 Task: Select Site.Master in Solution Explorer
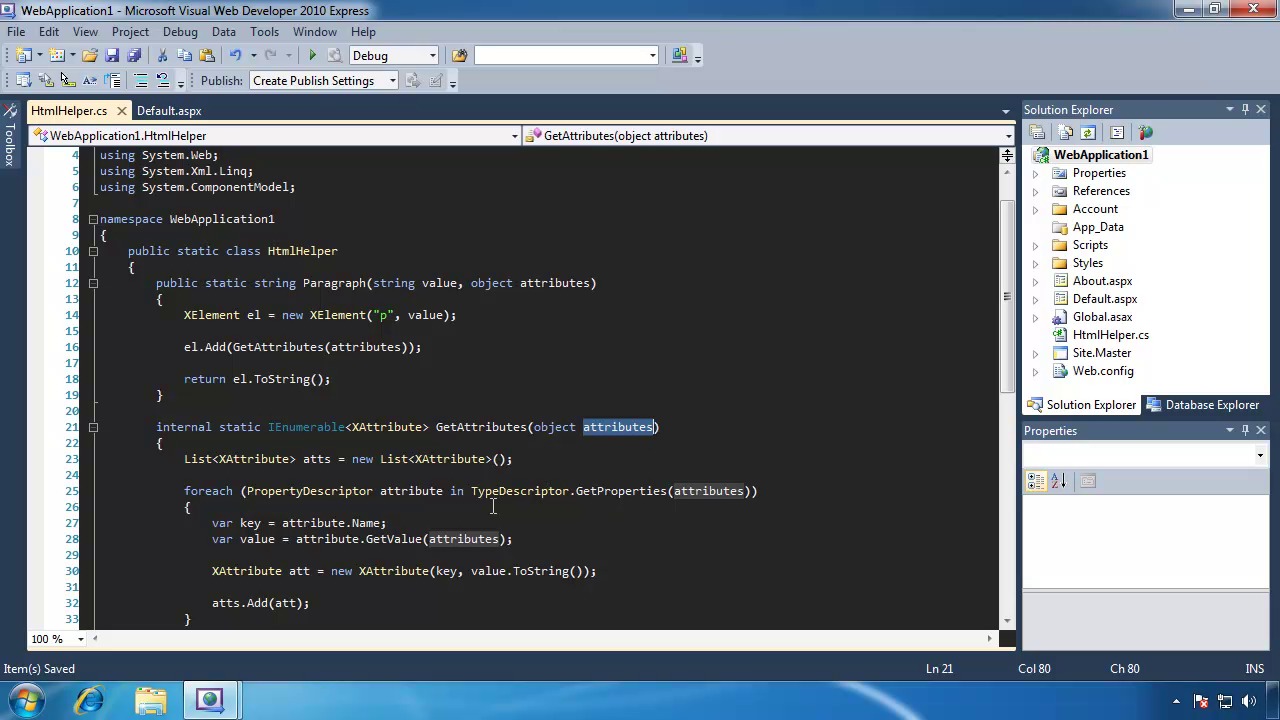(x=1101, y=353)
